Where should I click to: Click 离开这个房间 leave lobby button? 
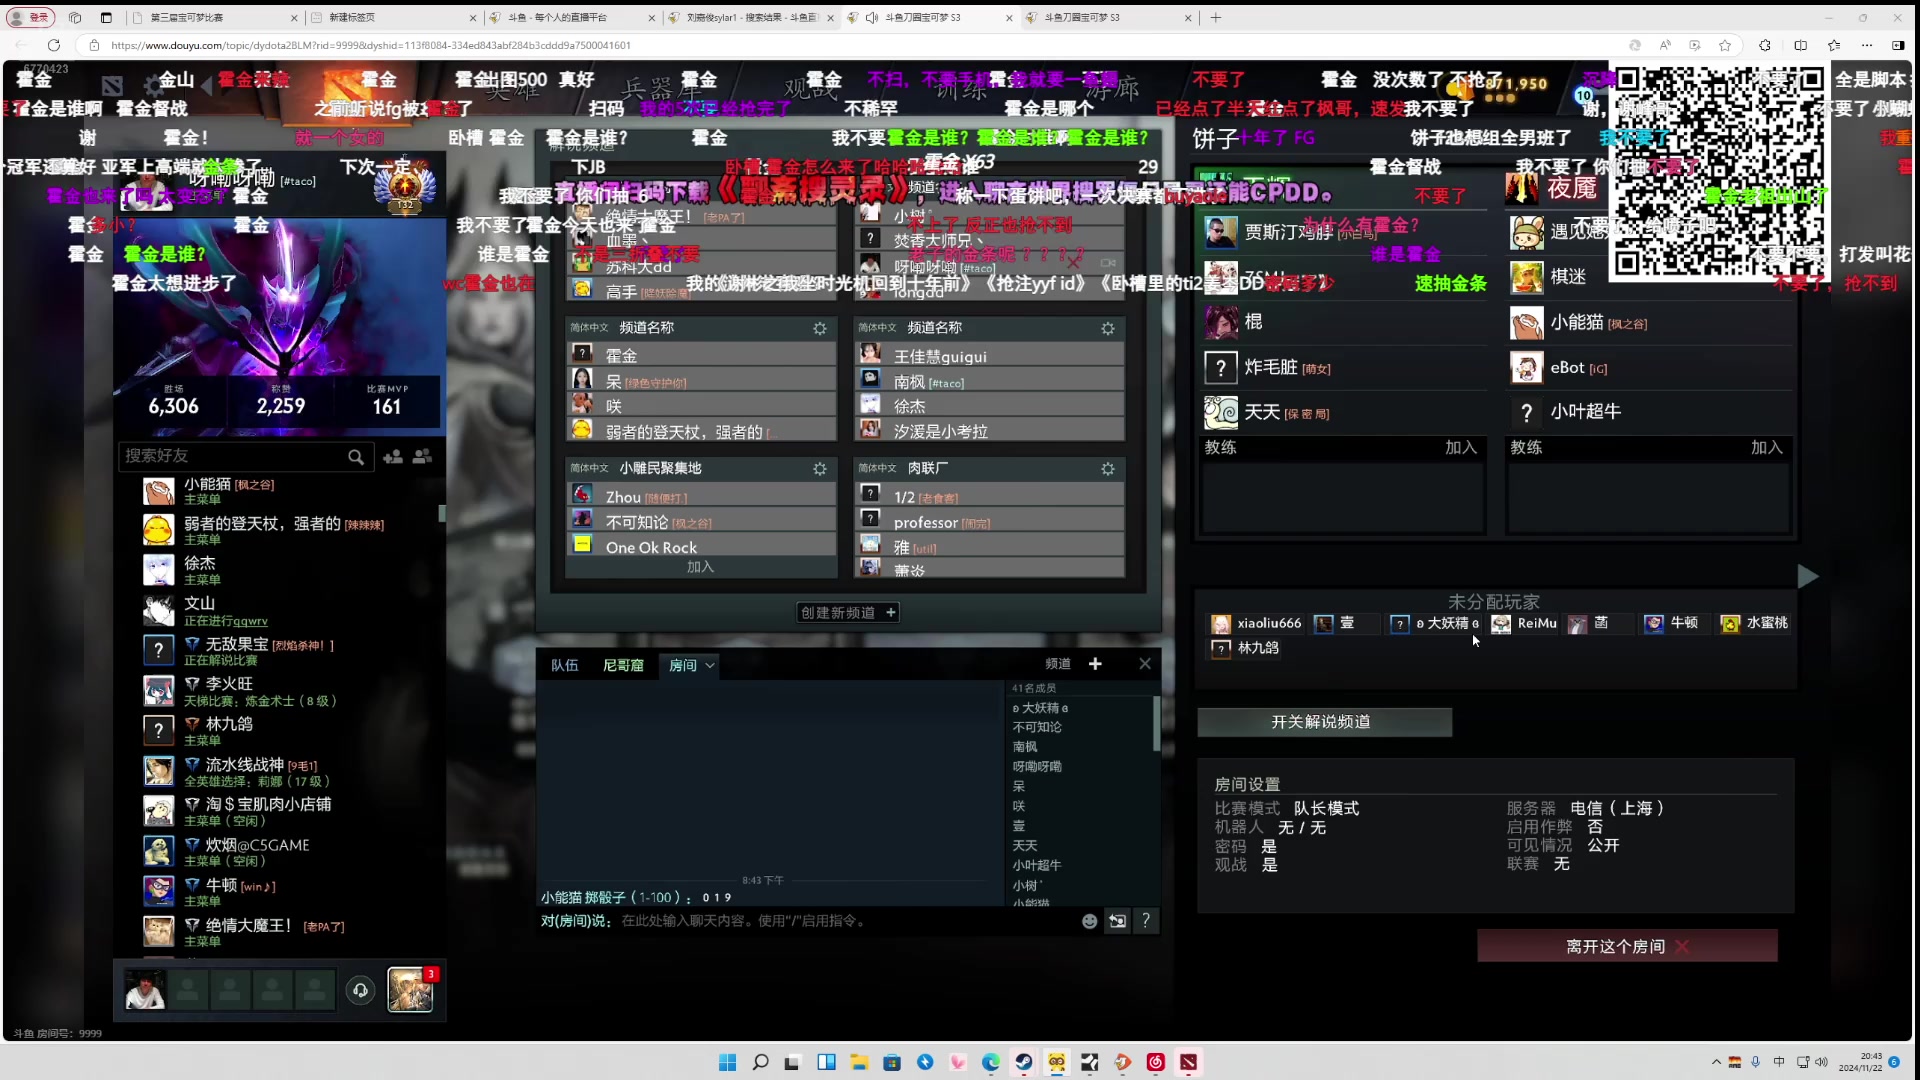[x=1627, y=946]
